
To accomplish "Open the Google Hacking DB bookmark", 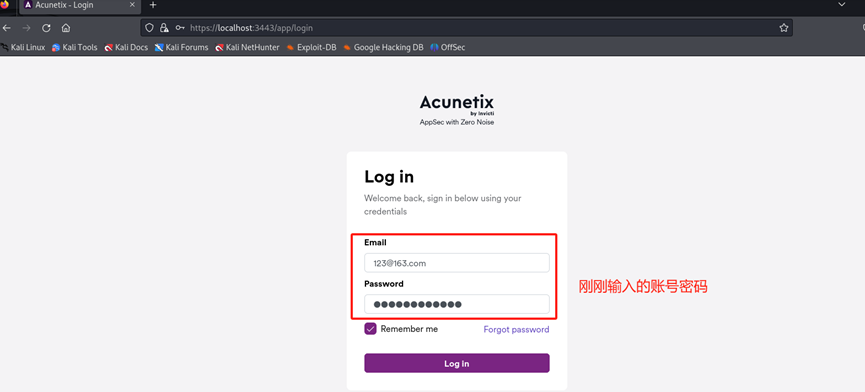I will click(383, 47).
